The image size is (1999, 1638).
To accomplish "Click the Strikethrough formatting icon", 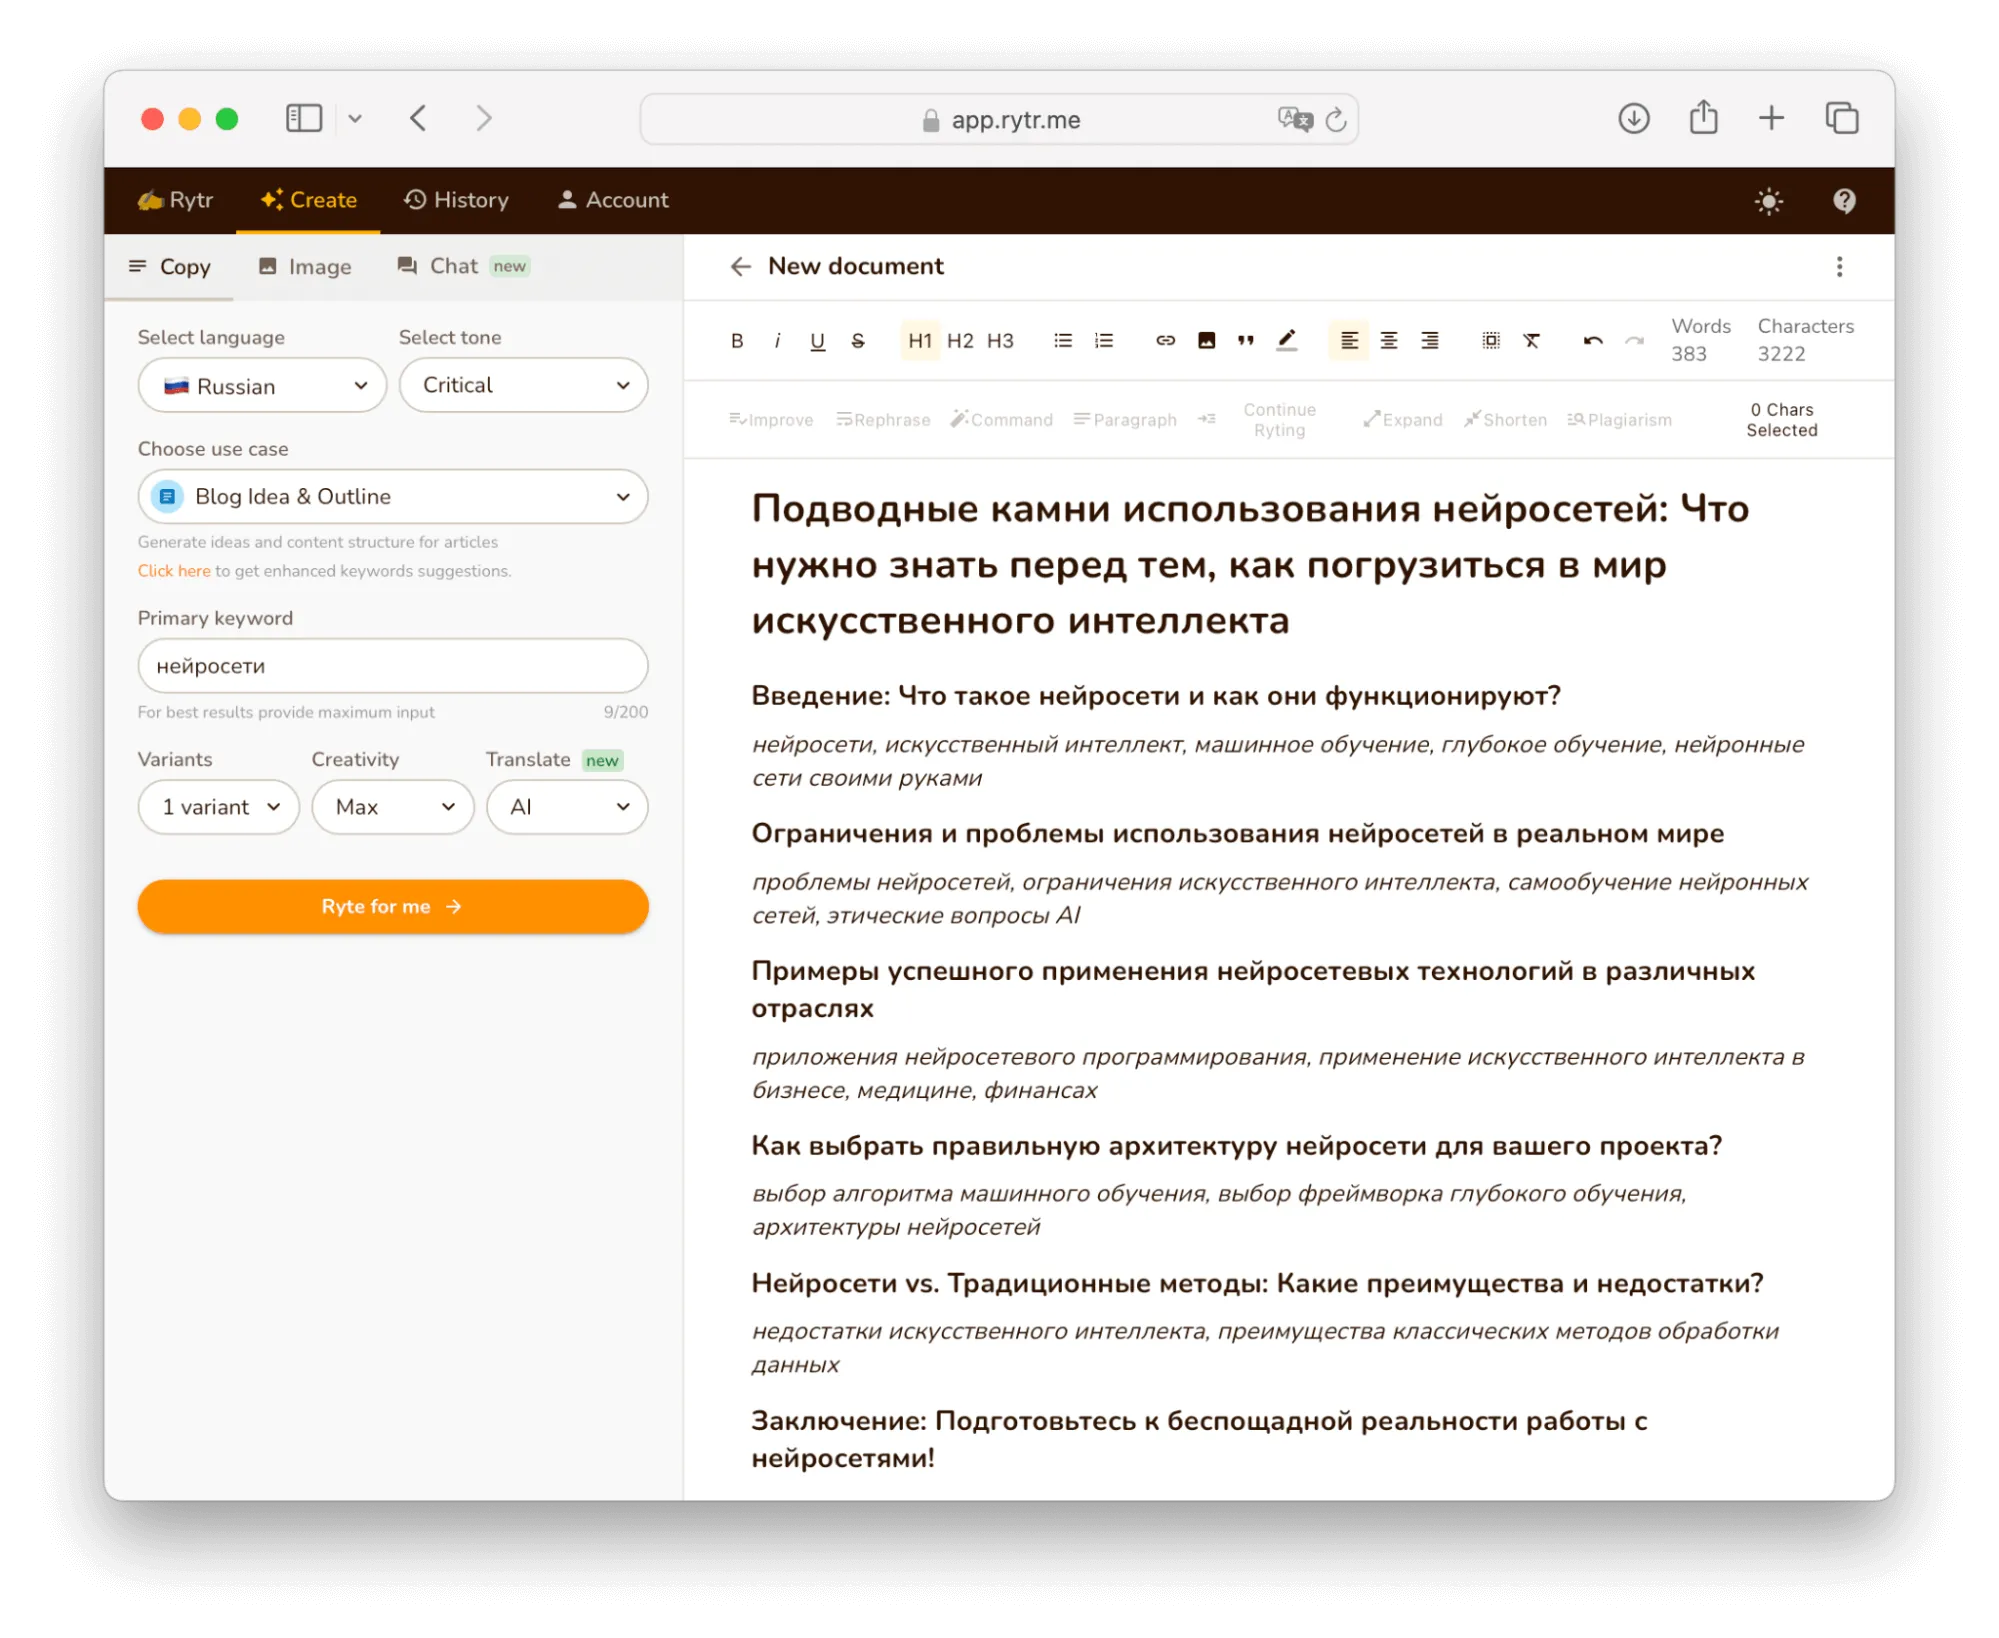I will [x=857, y=340].
